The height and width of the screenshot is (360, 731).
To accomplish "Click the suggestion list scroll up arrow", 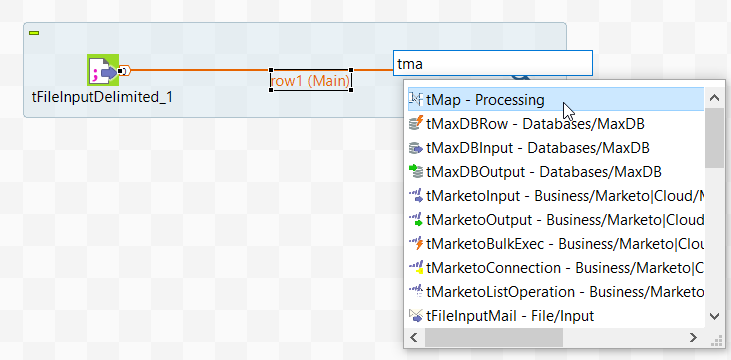I will (x=714, y=98).
